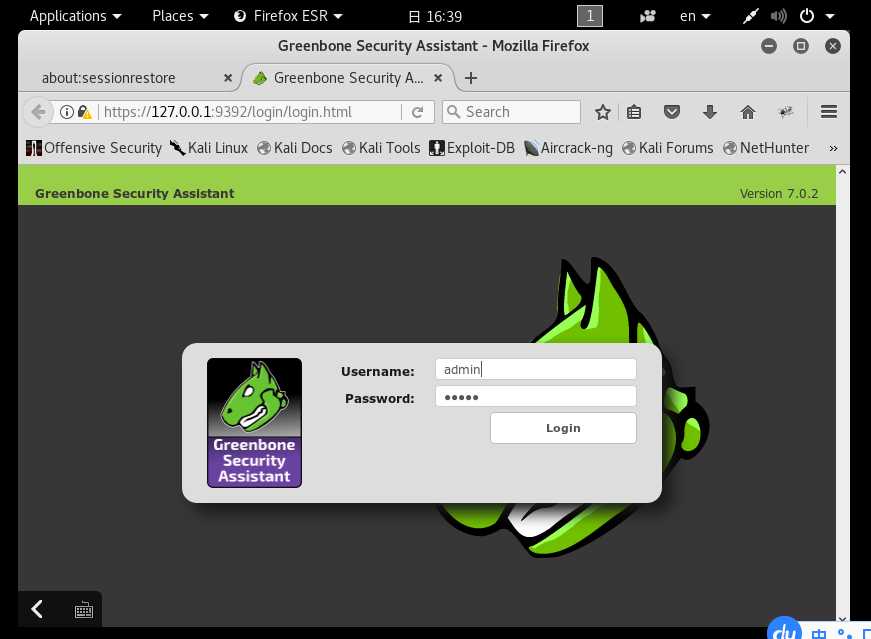
Task: Click the volume speaker icon
Action: [778, 16]
